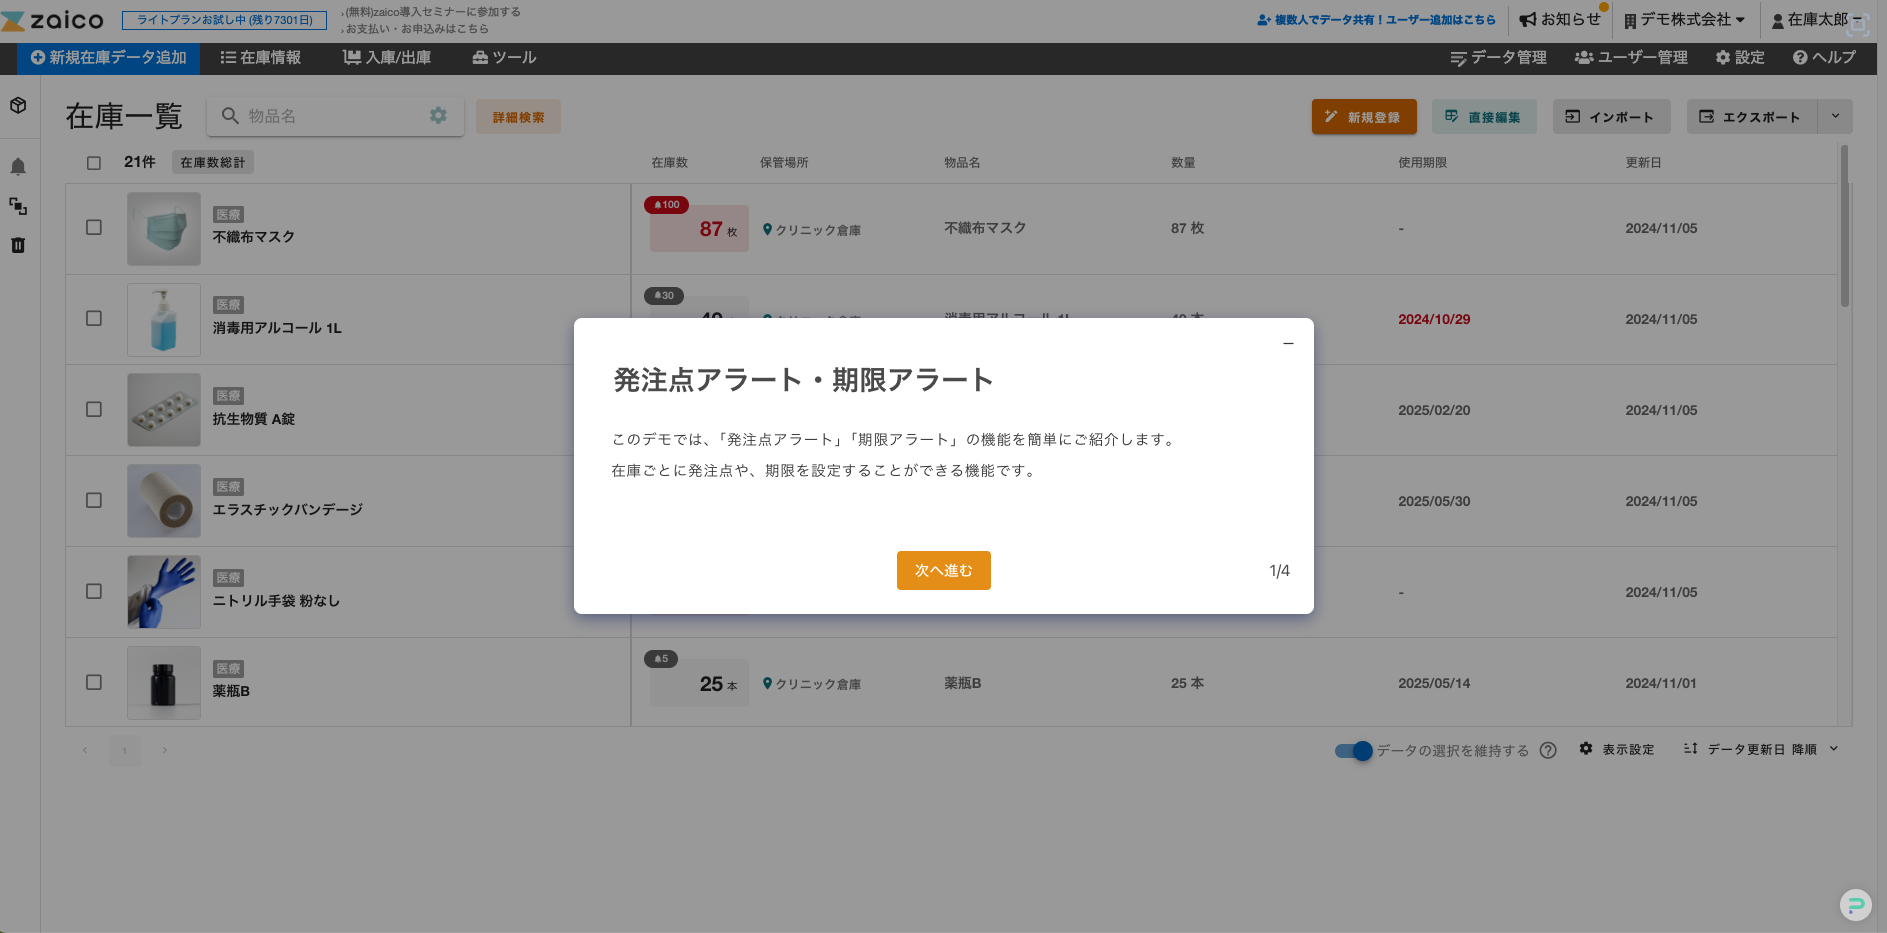Open the データ管理 menu

1498,58
